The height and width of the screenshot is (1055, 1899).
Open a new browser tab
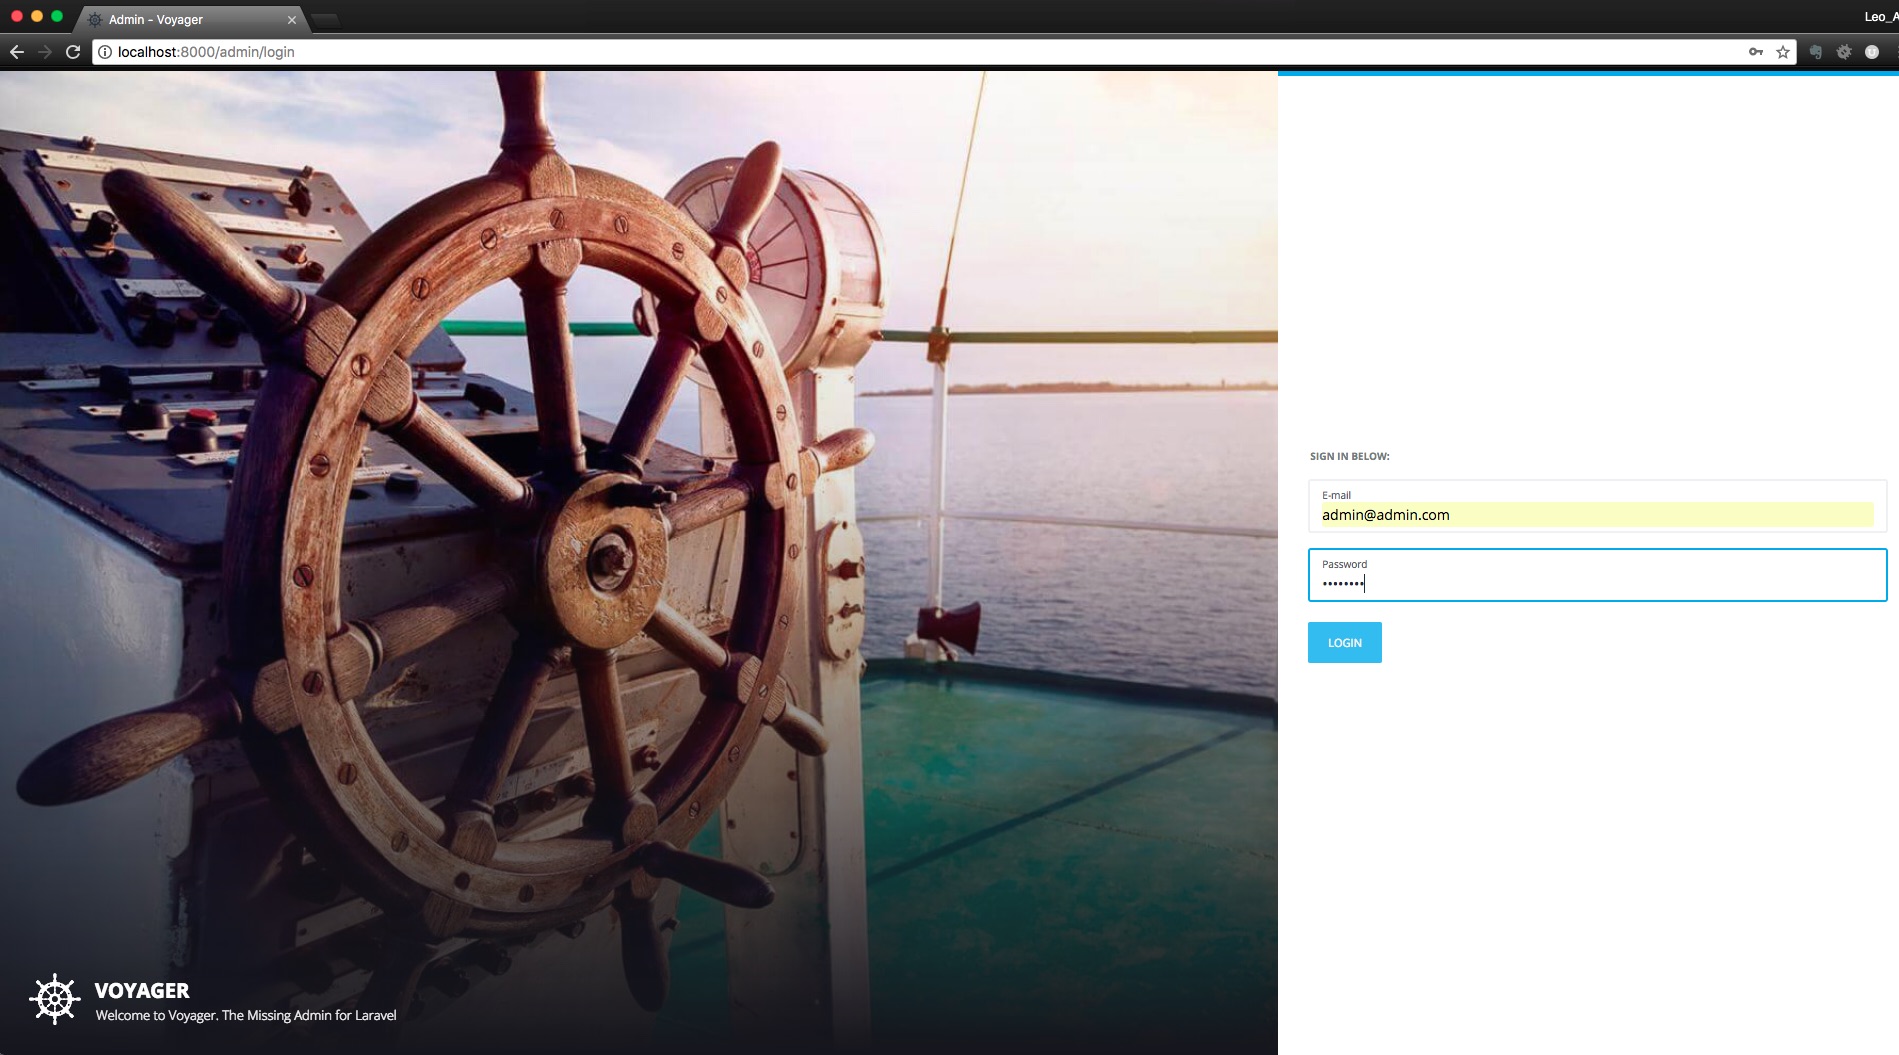tap(326, 20)
